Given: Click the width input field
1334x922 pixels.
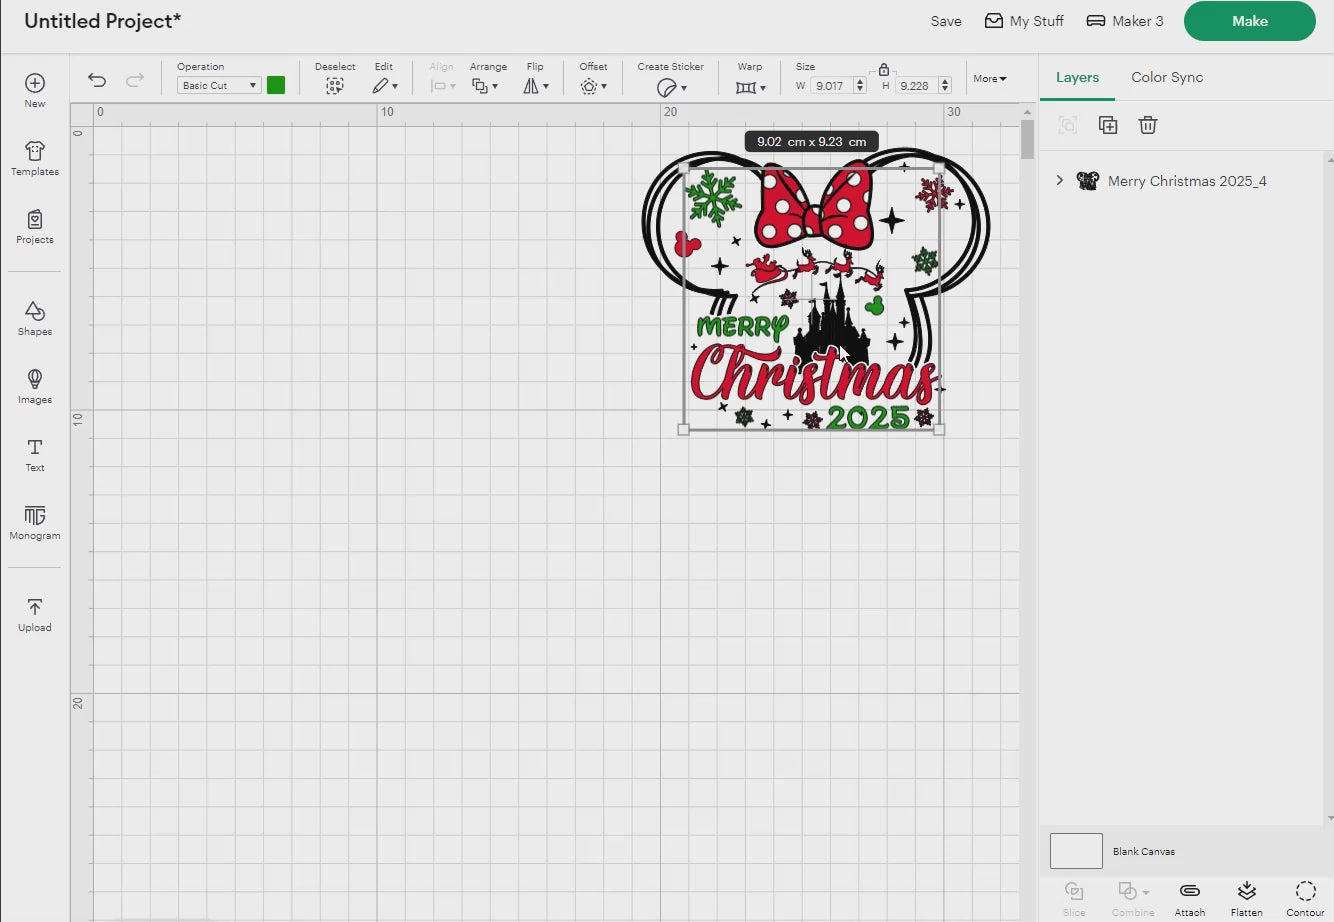Looking at the screenshot, I should click(831, 86).
